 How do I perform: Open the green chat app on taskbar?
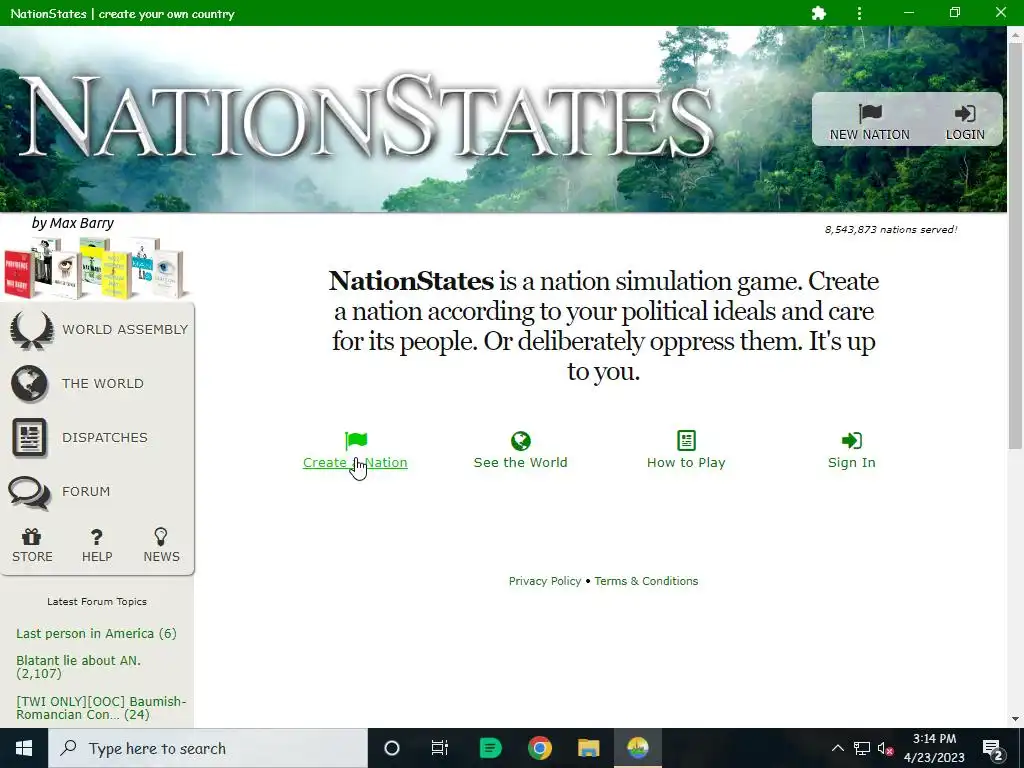pos(490,748)
